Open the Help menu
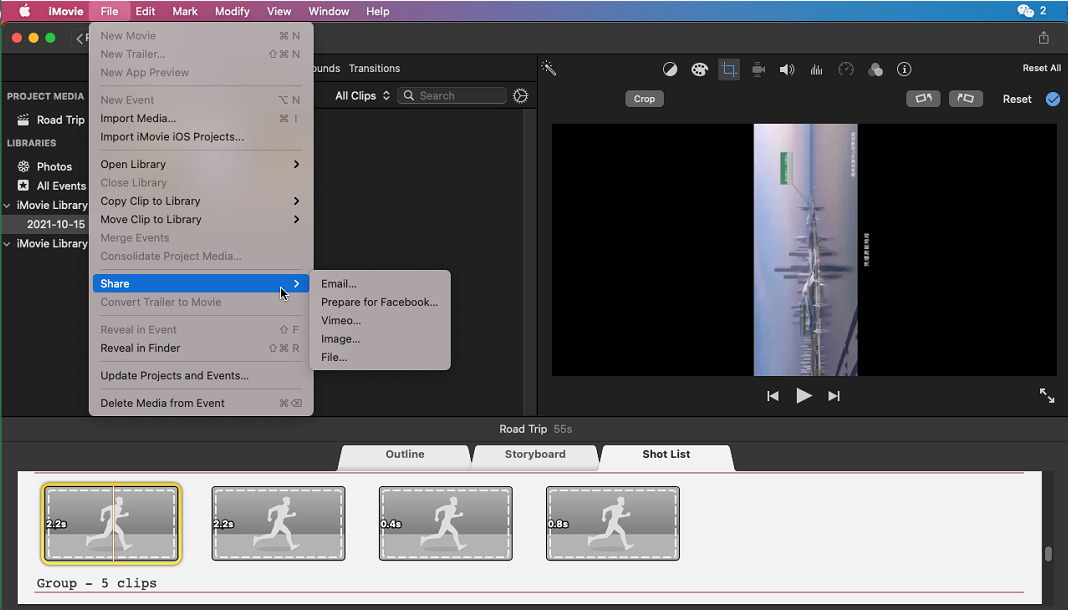 [x=378, y=11]
